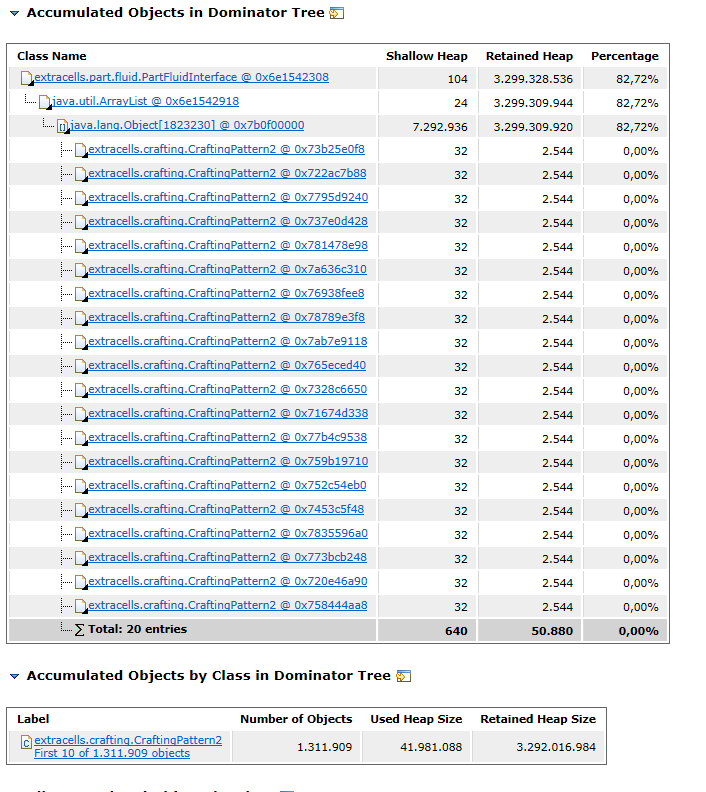Click the object icon beside CraftingPattern2 @ 0x7795d9240

[x=81, y=198]
